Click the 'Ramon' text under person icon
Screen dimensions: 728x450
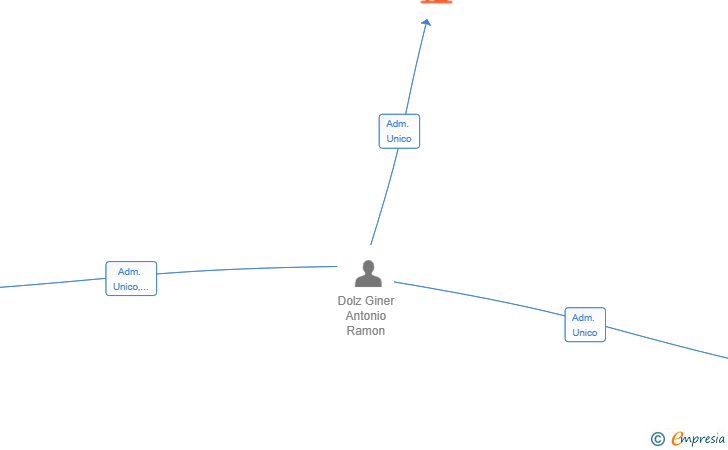click(366, 331)
